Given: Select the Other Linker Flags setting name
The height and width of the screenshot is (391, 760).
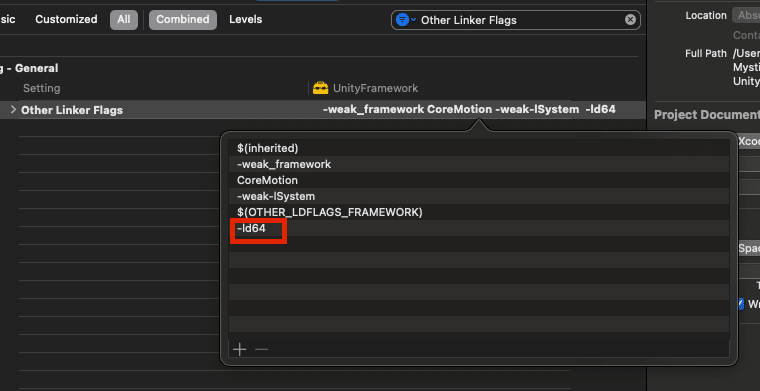Looking at the screenshot, I should coord(72,110).
